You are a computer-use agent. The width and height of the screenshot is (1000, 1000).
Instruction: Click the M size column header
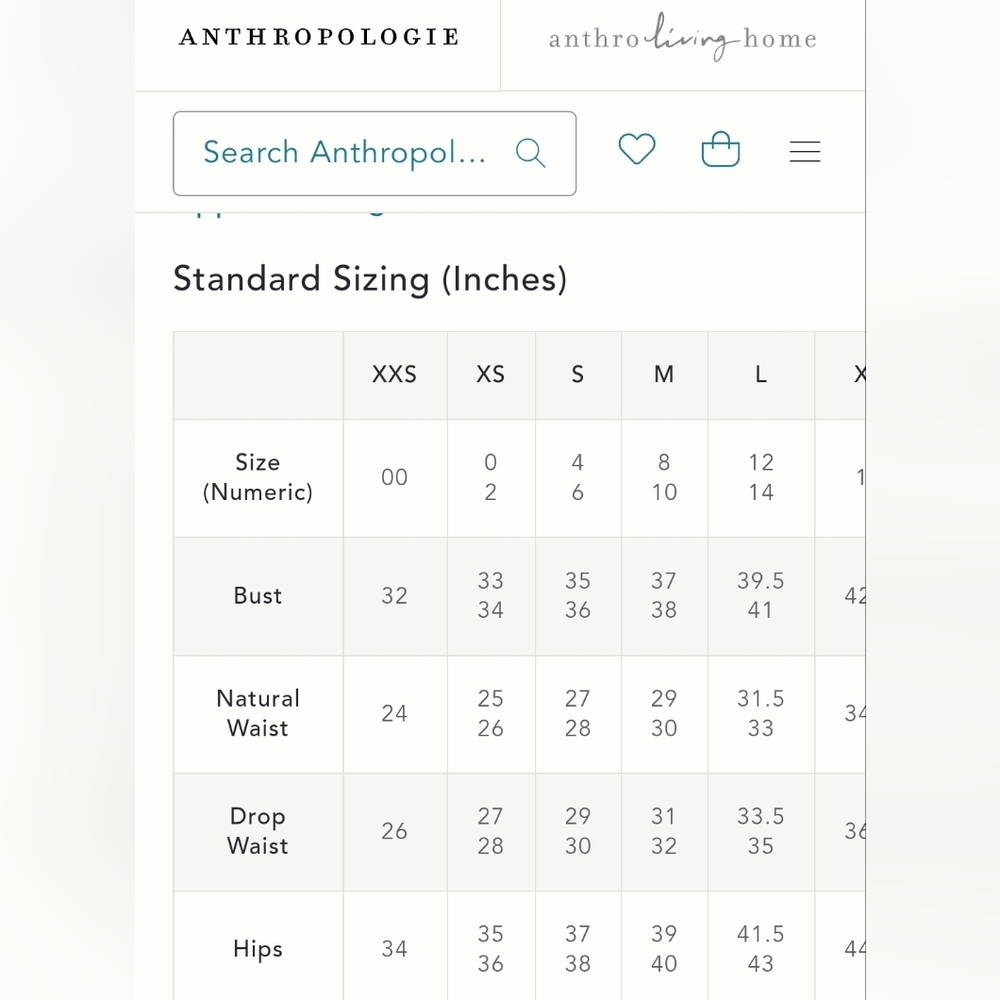(664, 374)
